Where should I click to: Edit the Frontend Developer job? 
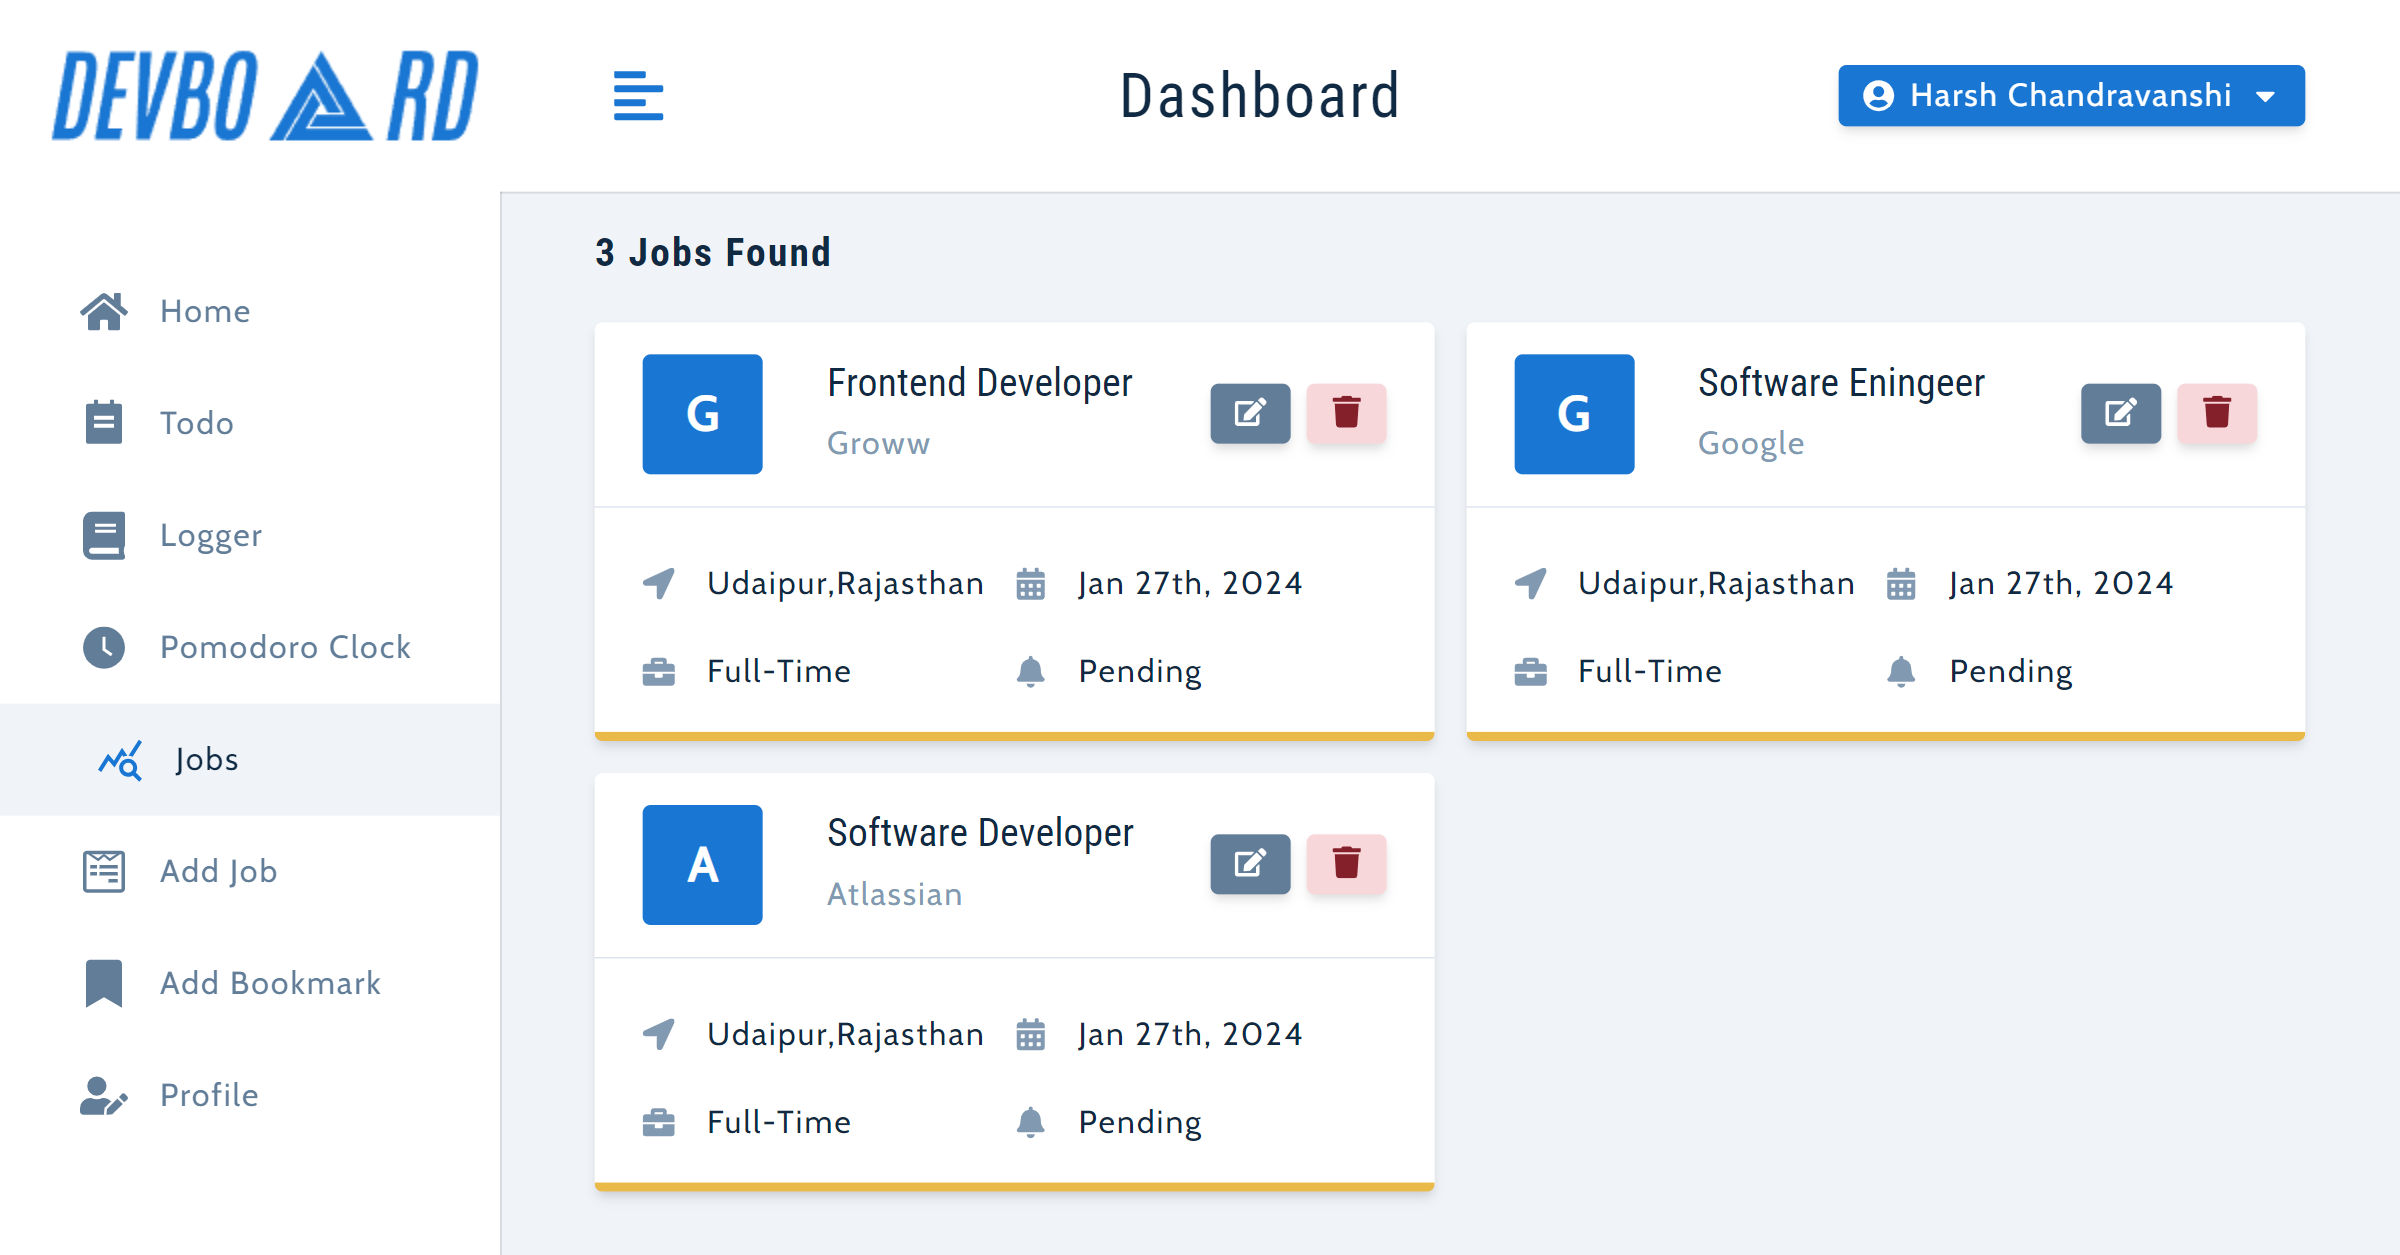[x=1250, y=413]
